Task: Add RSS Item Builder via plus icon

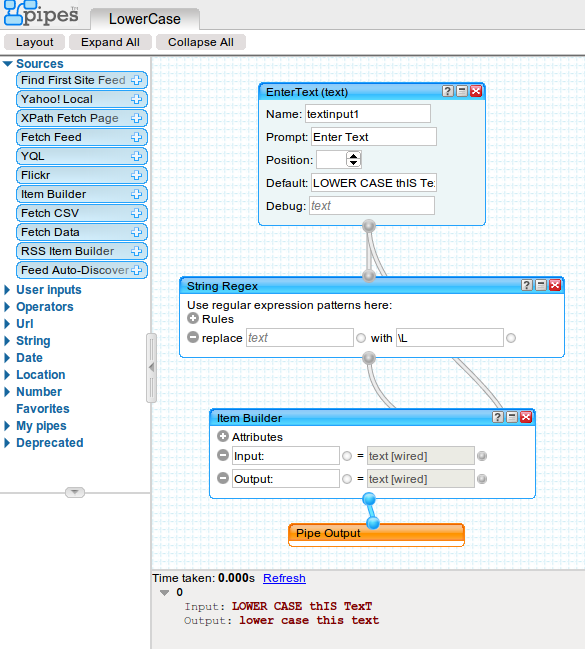Action: point(136,251)
